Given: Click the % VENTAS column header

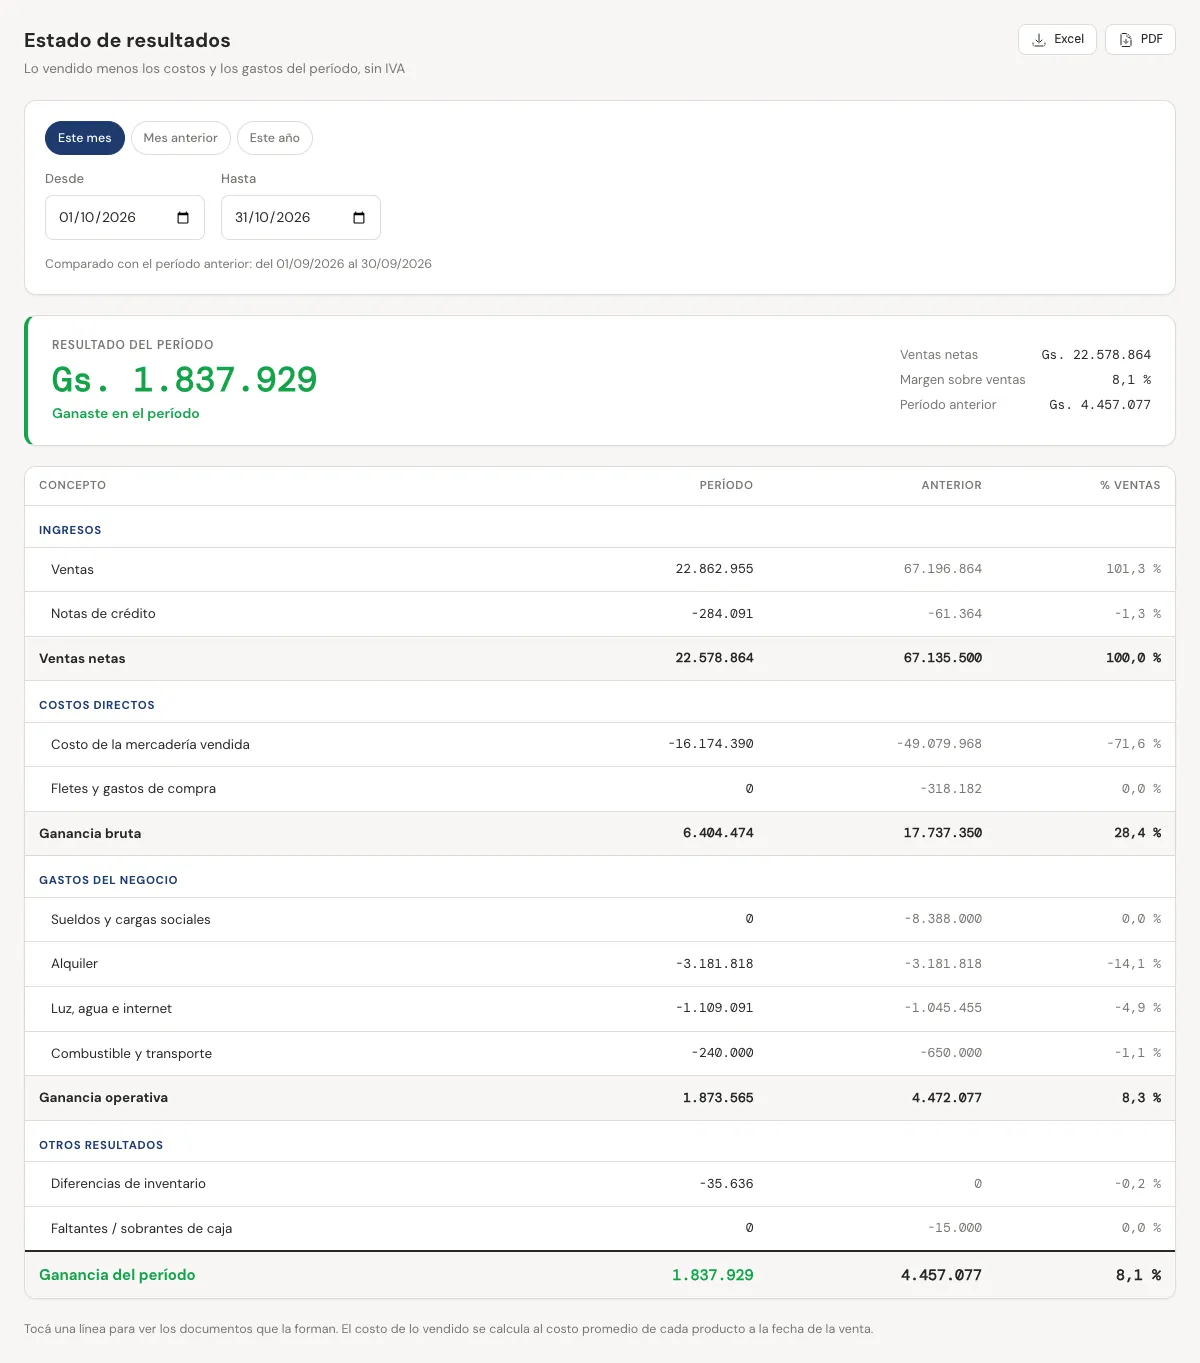Looking at the screenshot, I should [1130, 485].
